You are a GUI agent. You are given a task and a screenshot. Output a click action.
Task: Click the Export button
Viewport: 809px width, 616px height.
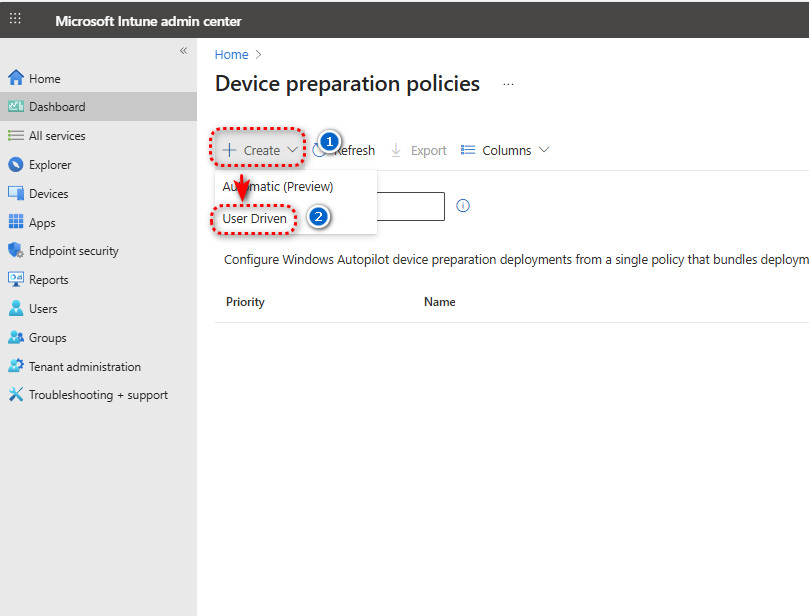pos(418,150)
